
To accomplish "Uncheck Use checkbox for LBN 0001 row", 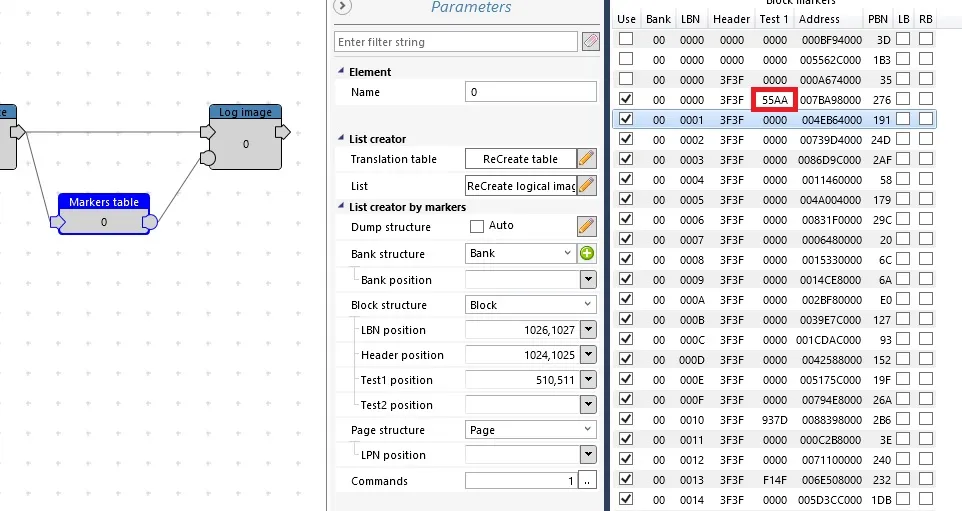I will [x=626, y=119].
